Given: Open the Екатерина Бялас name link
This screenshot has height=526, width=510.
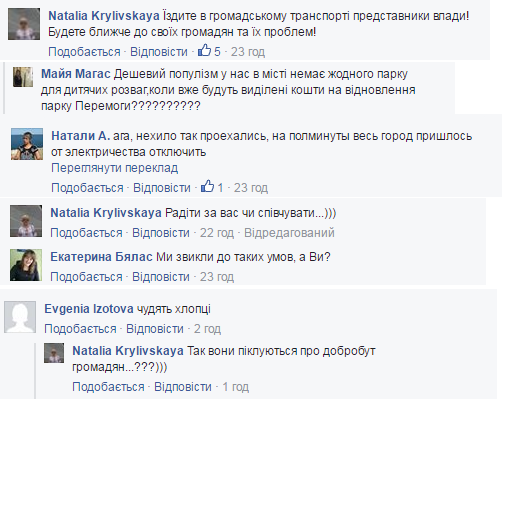Looking at the screenshot, I should coord(101,257).
